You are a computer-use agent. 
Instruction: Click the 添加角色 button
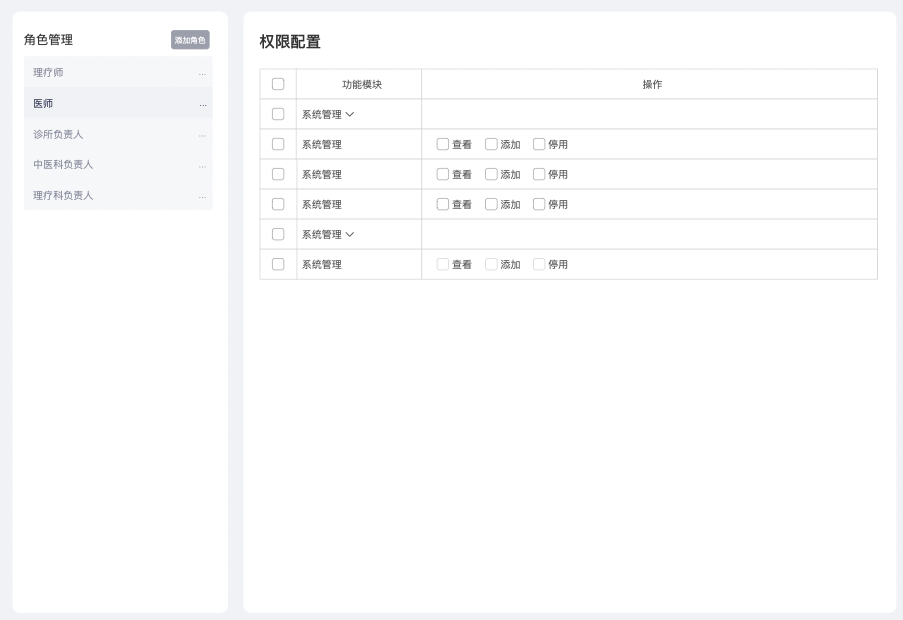(190, 41)
